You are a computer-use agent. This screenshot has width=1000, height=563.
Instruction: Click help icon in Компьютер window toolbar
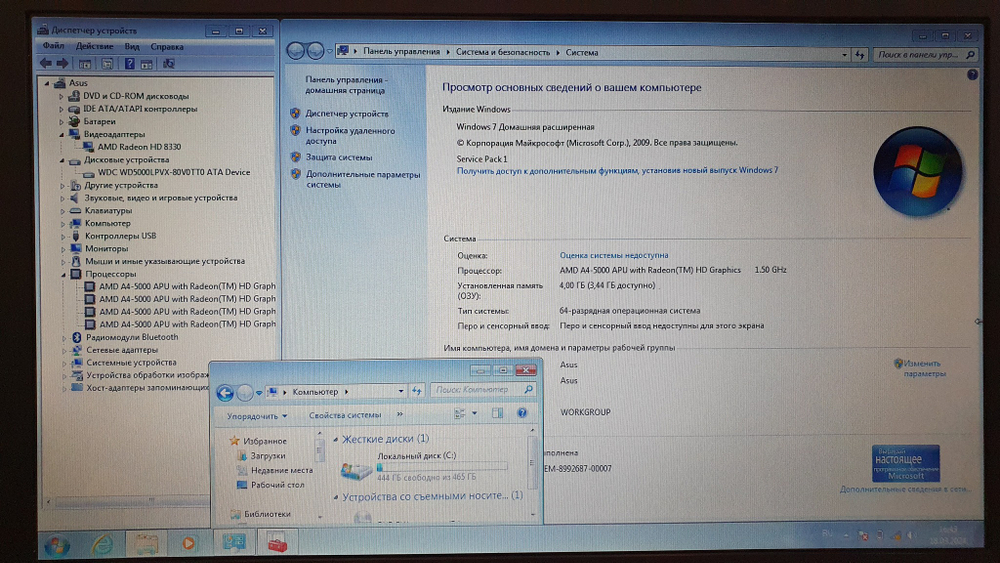pyautogui.click(x=522, y=413)
